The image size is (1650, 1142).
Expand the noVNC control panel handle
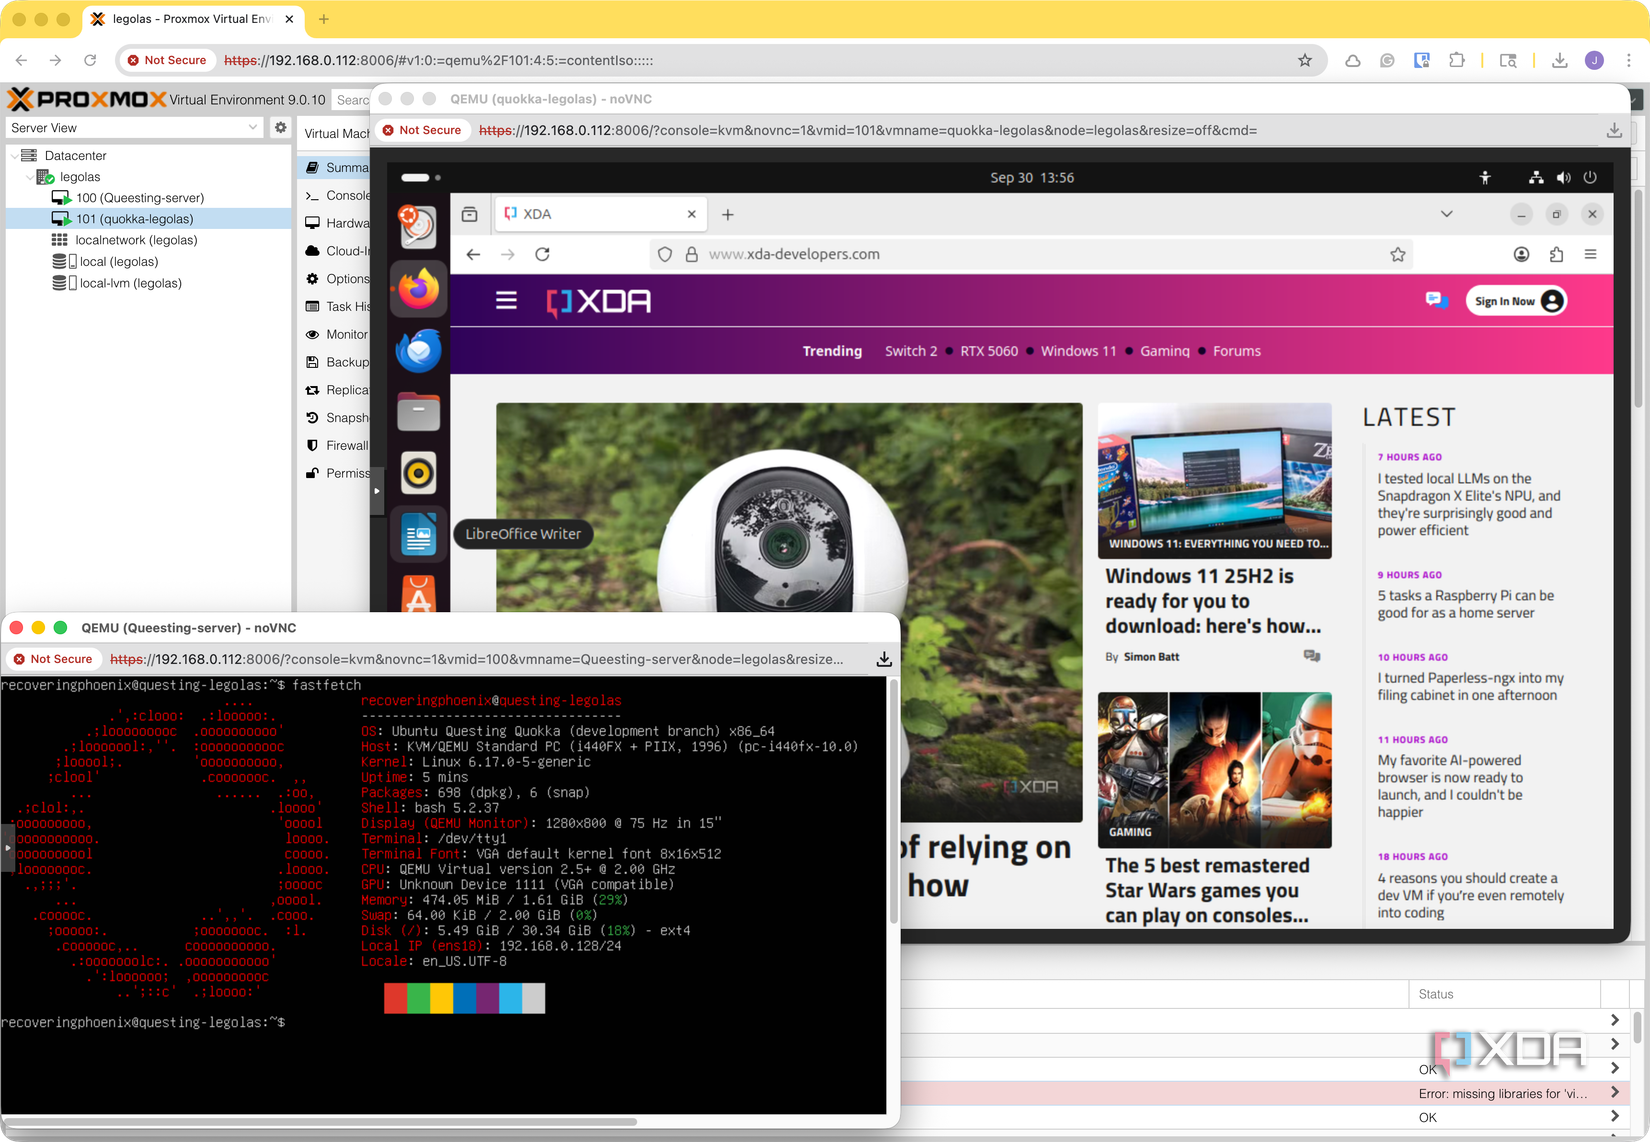[377, 491]
